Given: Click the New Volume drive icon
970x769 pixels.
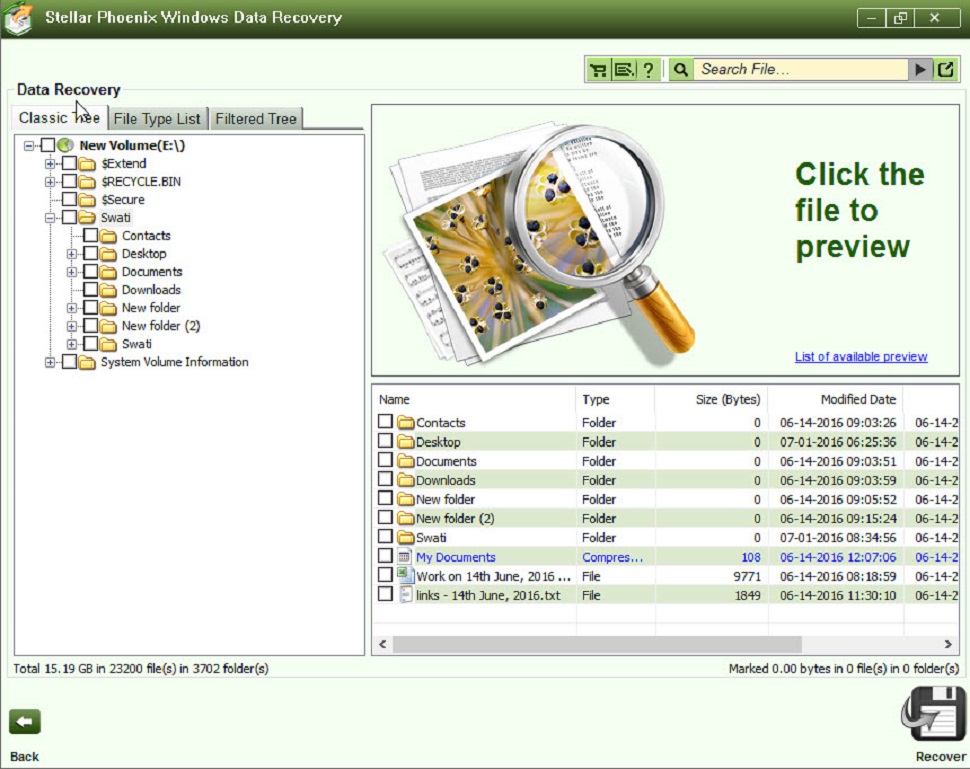Looking at the screenshot, I should 66,145.
